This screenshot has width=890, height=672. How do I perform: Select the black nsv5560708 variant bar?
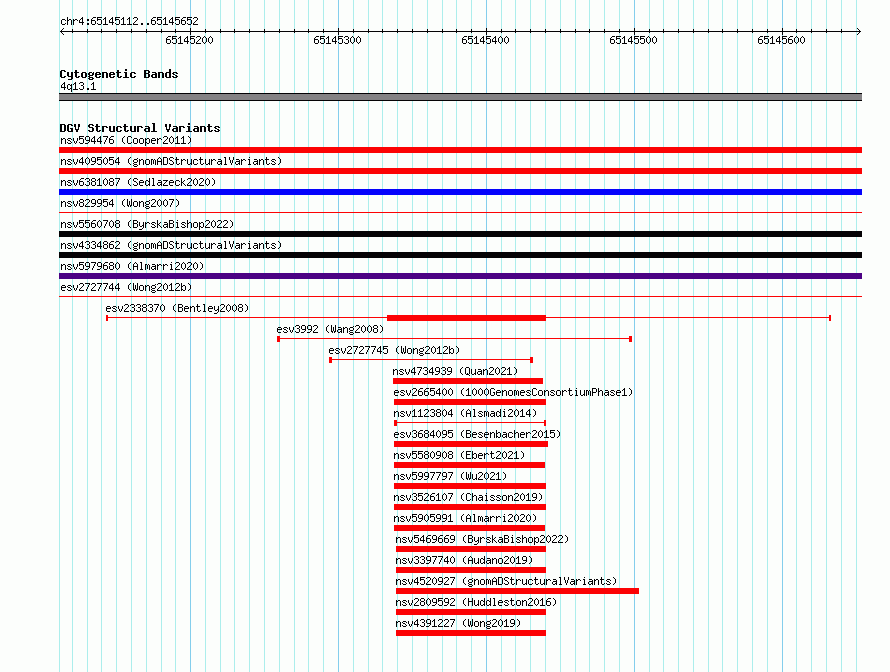point(460,234)
